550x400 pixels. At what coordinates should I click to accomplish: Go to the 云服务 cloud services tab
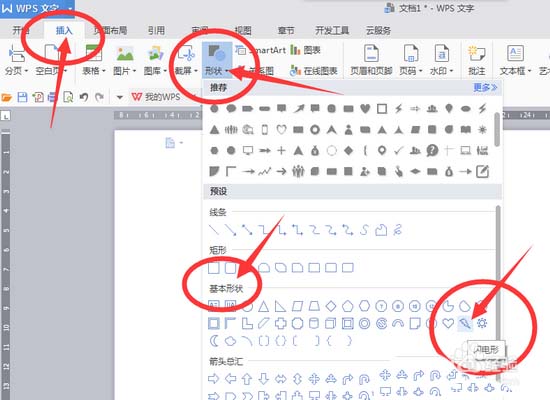378,31
